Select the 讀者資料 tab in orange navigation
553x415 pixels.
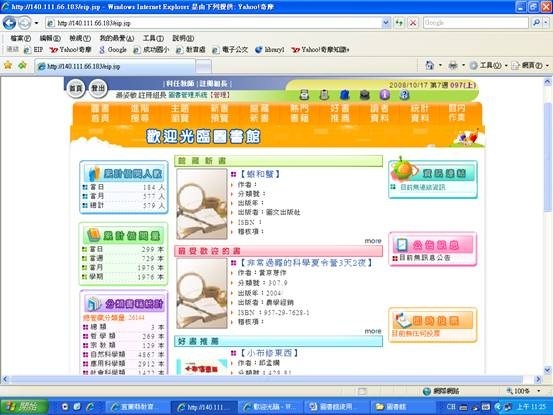click(379, 113)
